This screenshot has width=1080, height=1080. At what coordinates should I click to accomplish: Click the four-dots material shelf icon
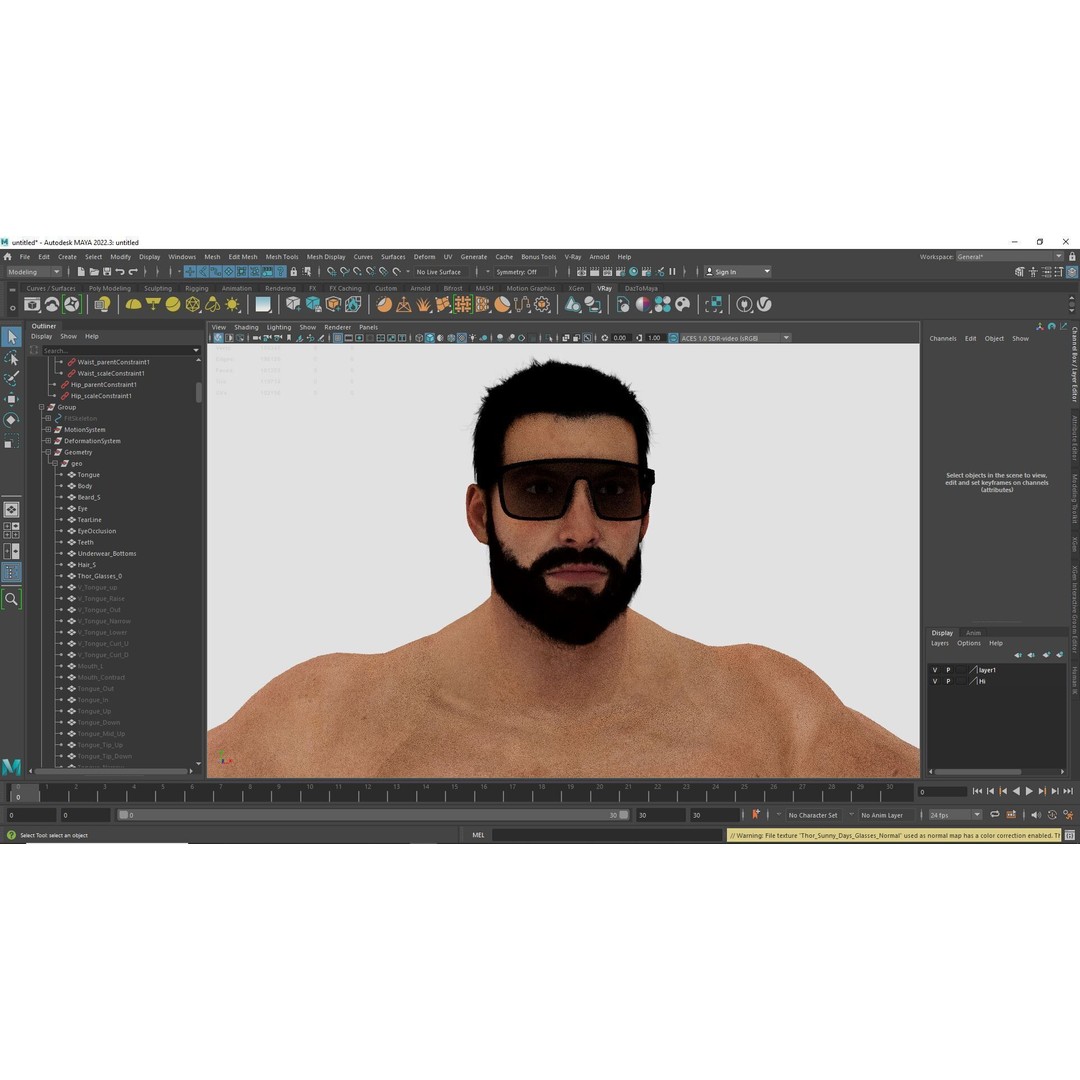tap(663, 304)
